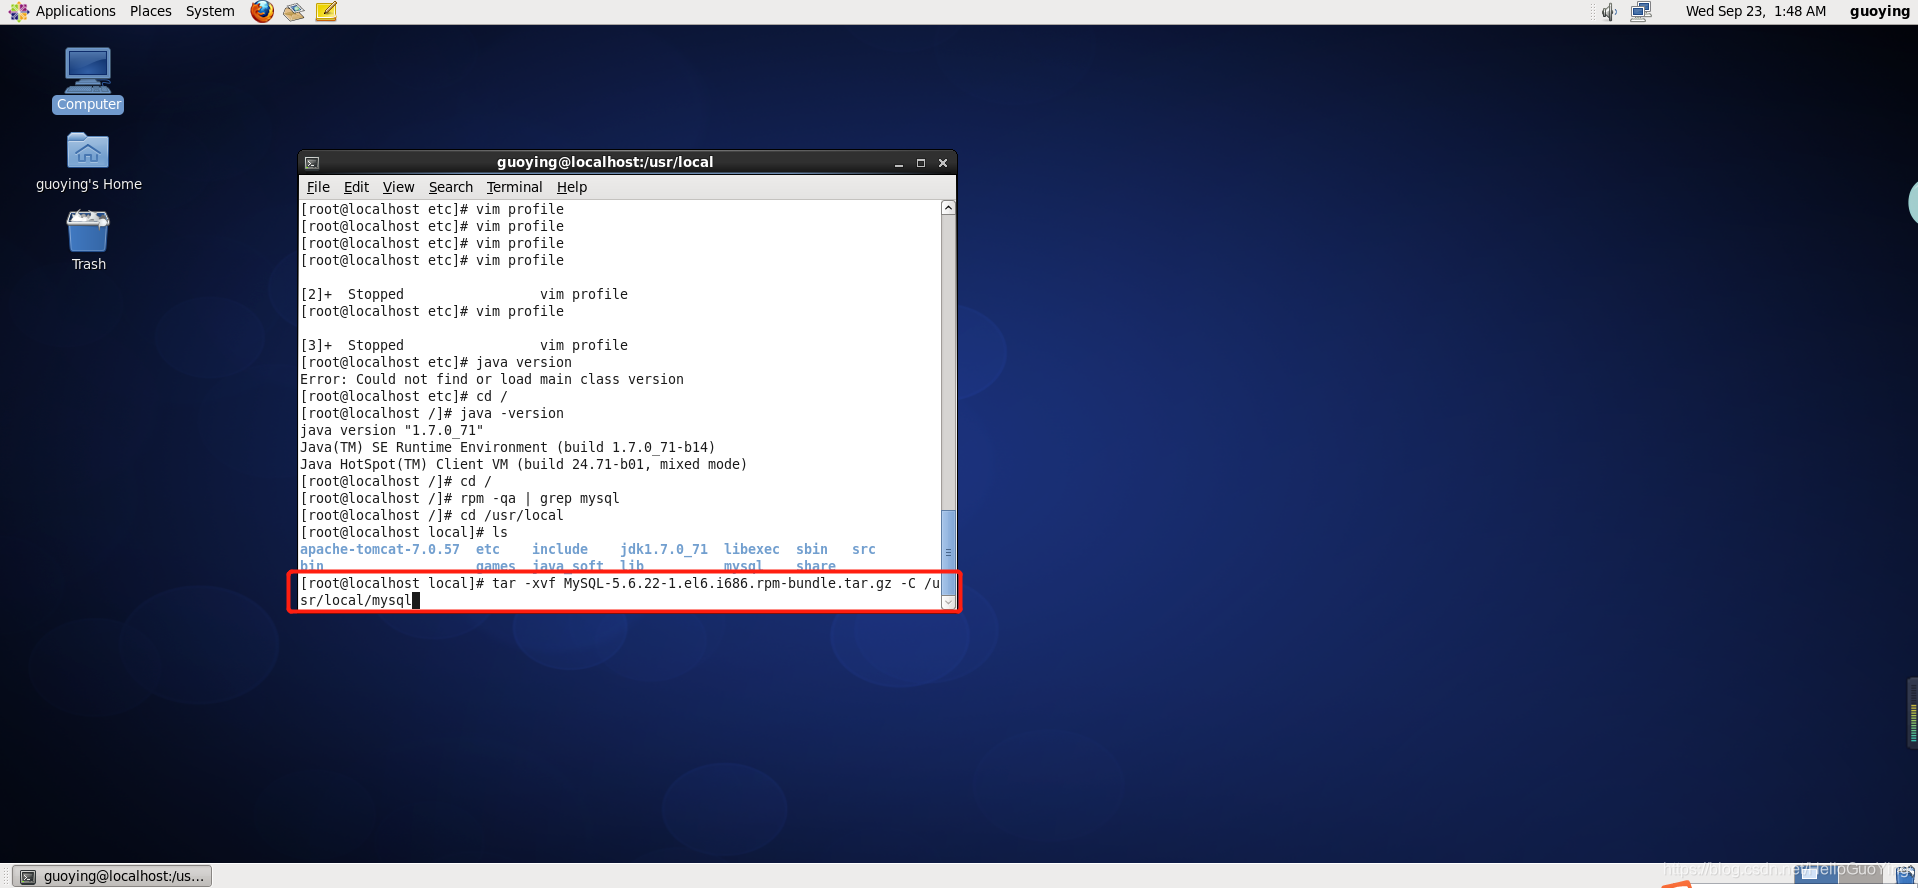Click the 'cd /usr/local' command line
Screen dimensions: 1918x888
[432, 515]
